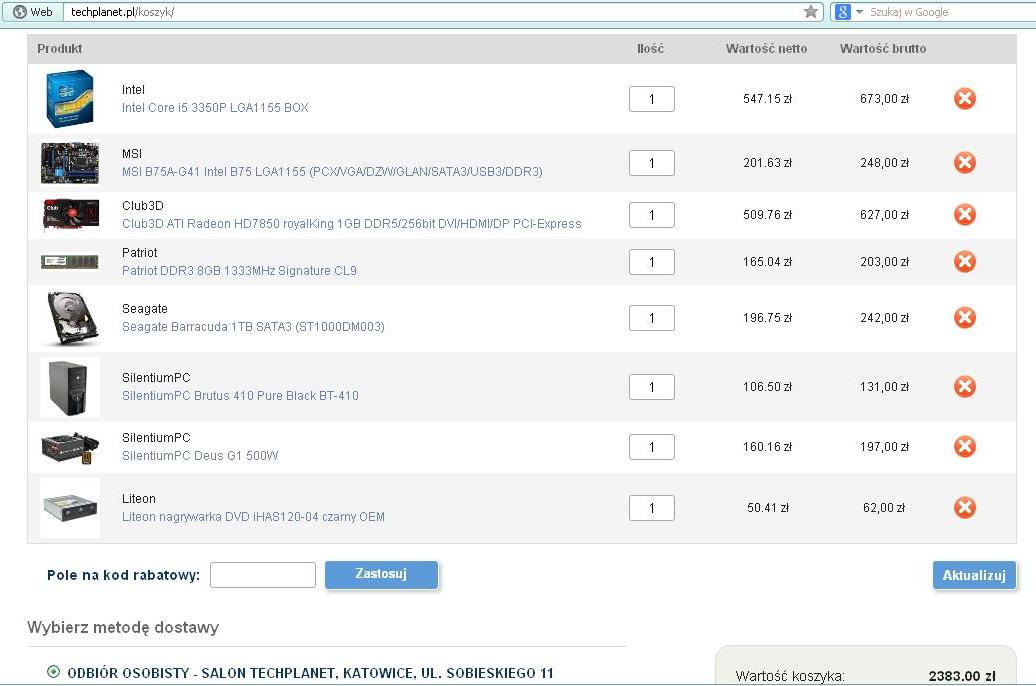The height and width of the screenshot is (686, 1036).
Task: Click the 242,00 zł gross price
Action: point(884,319)
